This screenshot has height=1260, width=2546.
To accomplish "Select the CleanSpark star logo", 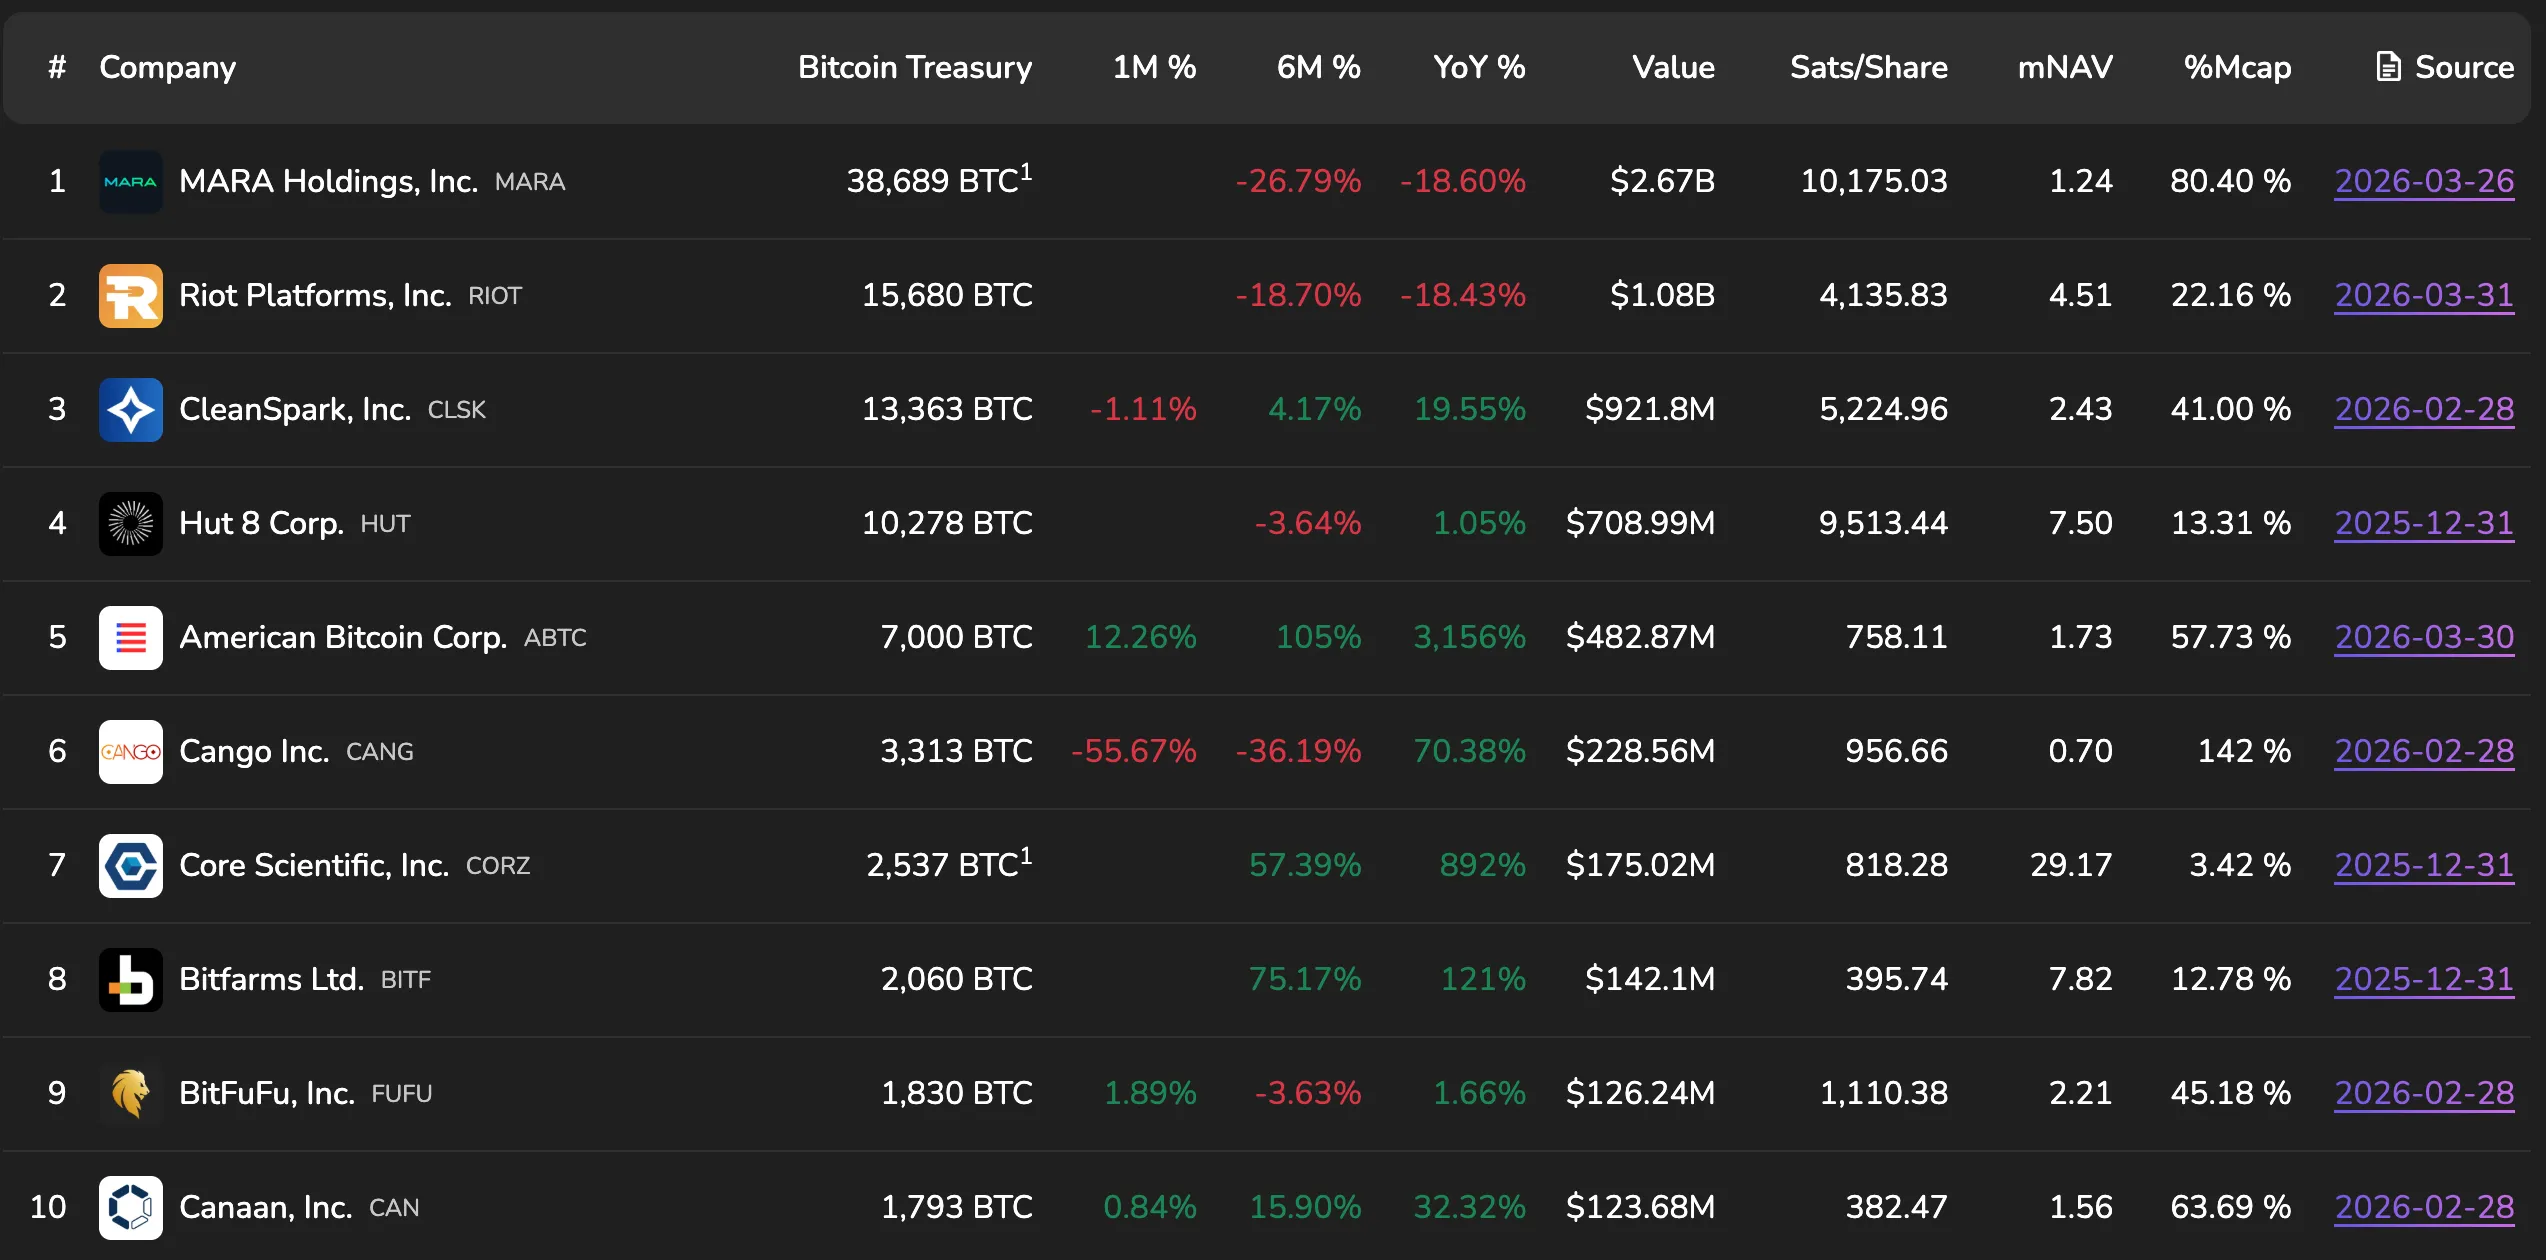I will click(130, 409).
